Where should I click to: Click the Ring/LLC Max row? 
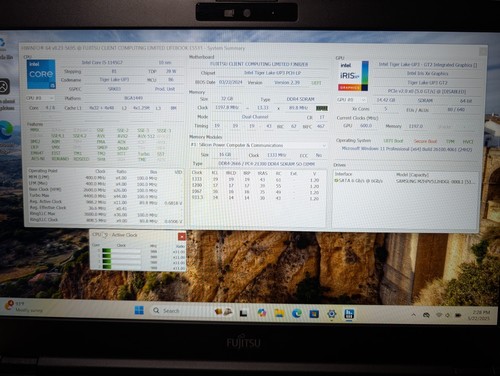pos(105,214)
